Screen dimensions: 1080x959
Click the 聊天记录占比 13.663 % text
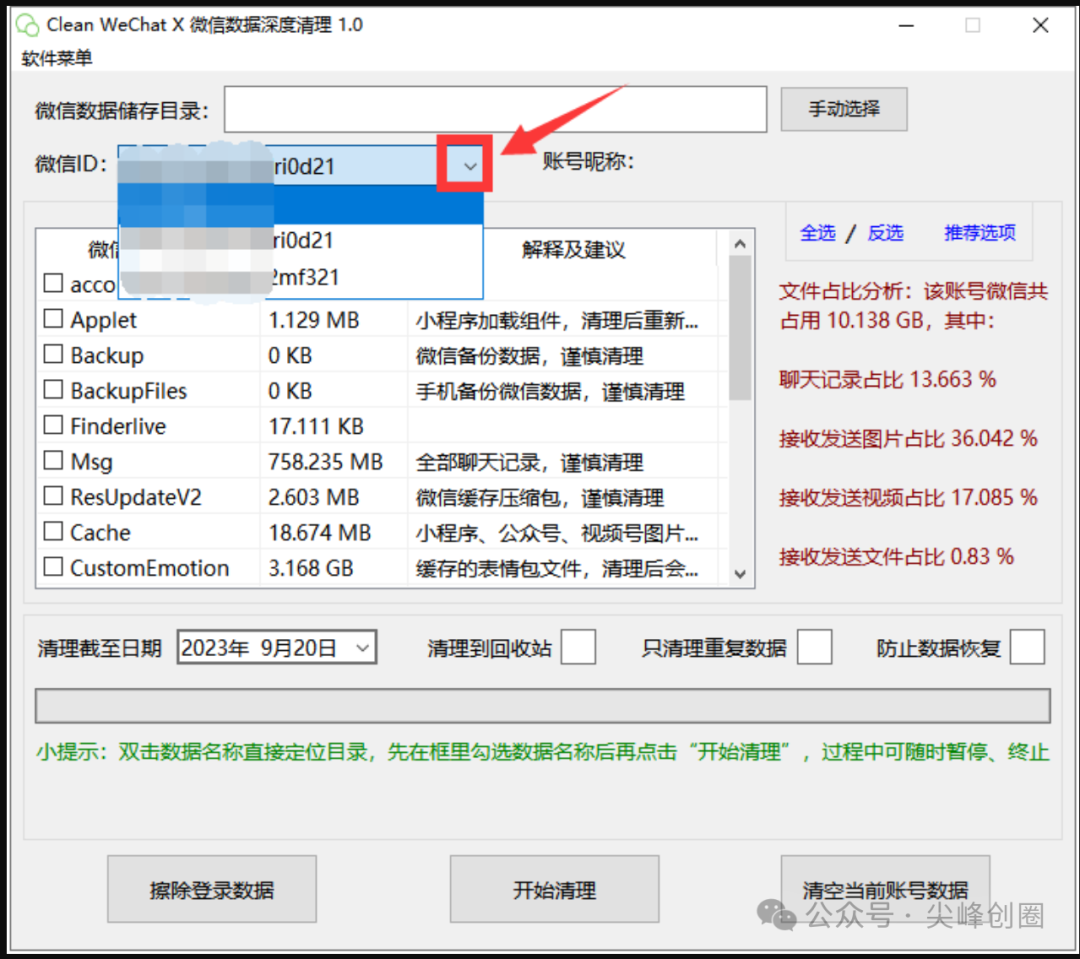[888, 379]
